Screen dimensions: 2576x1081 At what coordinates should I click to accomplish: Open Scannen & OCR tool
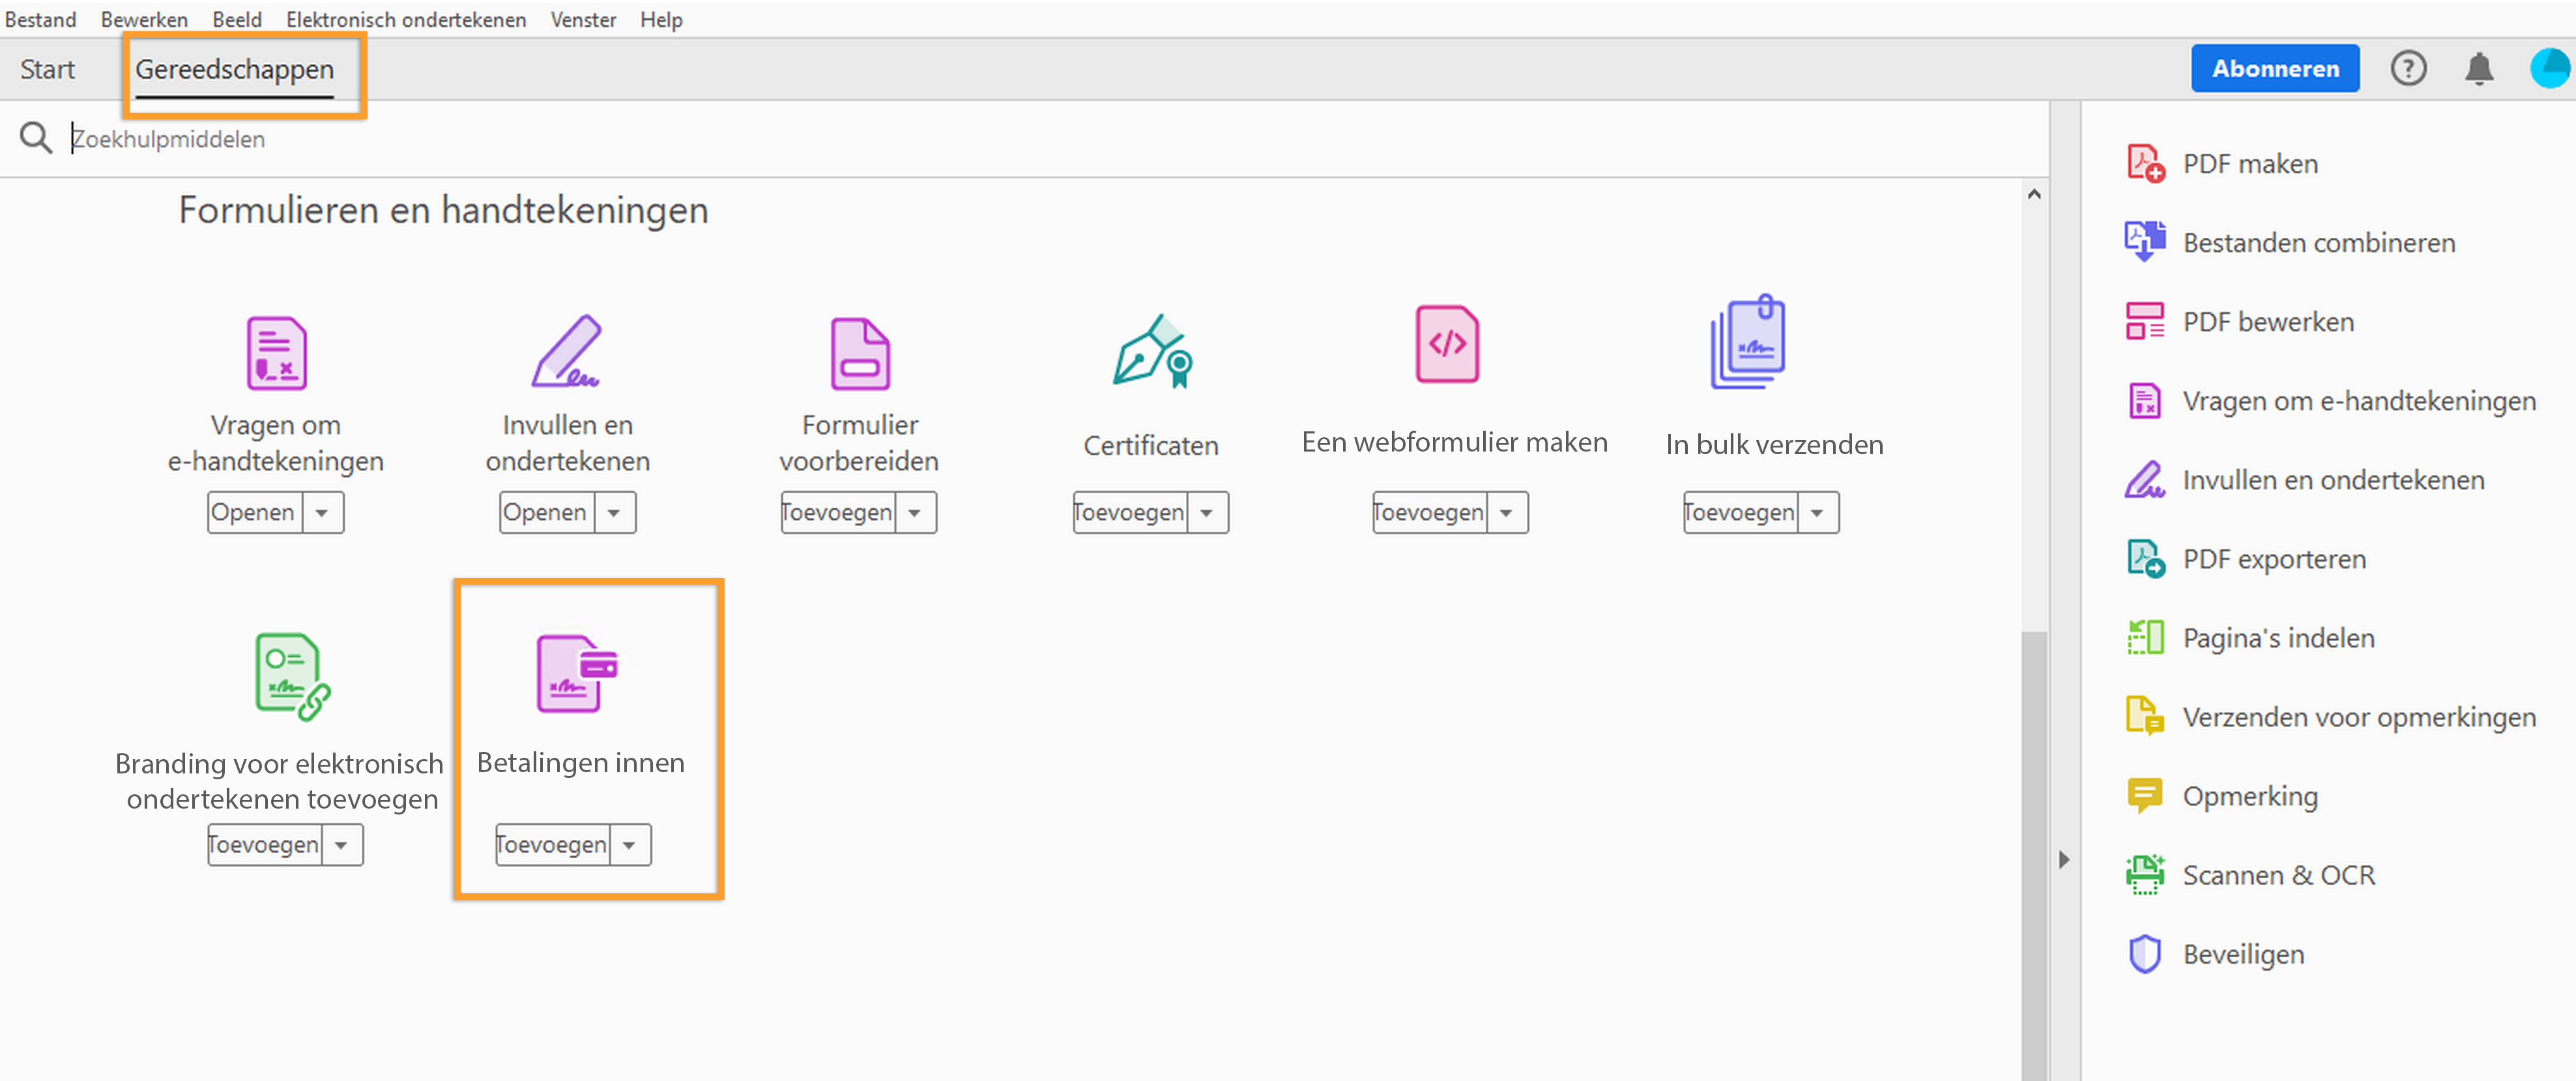pos(2277,875)
